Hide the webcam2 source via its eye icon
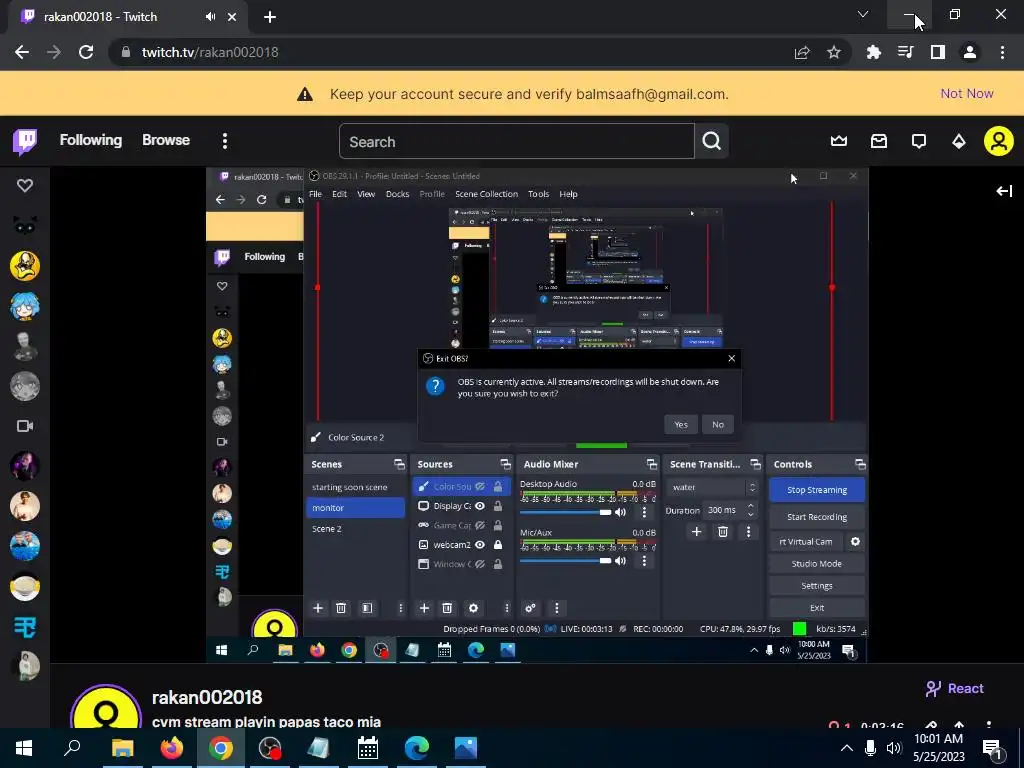This screenshot has height=768, width=1024. [x=480, y=545]
